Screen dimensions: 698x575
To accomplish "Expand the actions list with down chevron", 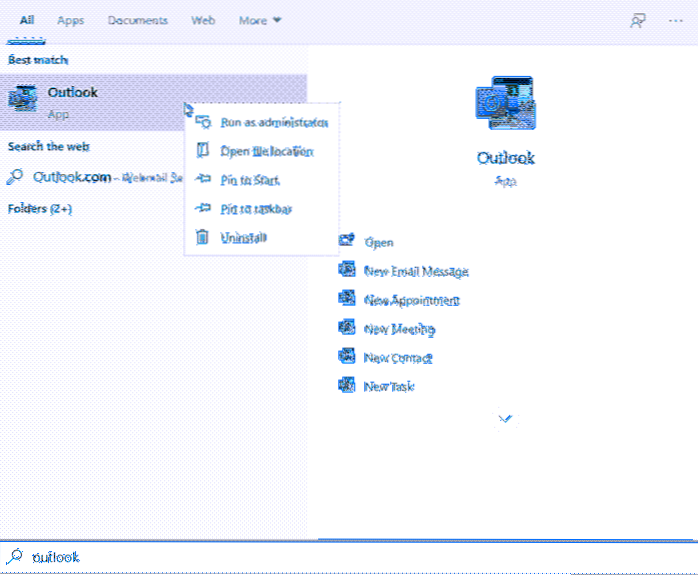I will (506, 419).
